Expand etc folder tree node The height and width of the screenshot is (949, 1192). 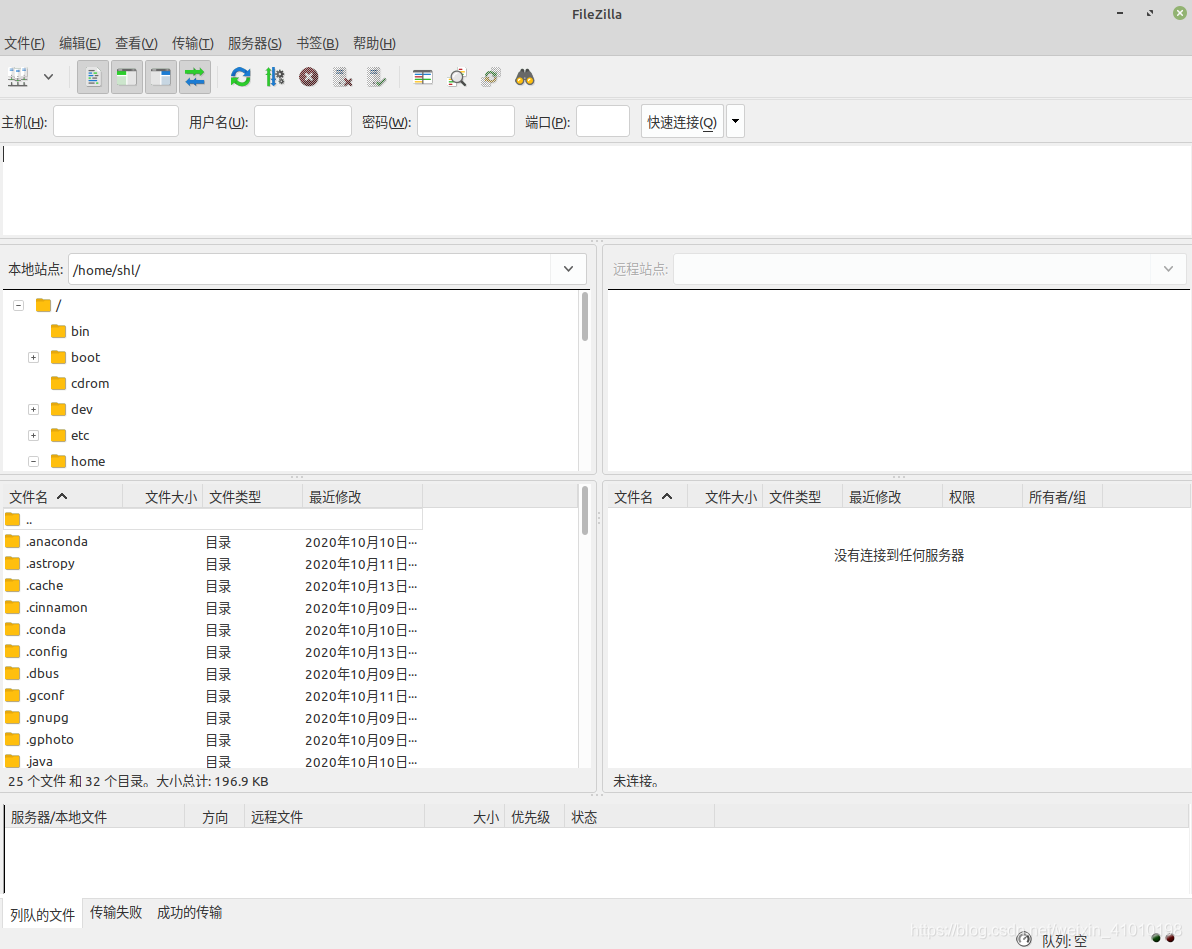[33, 435]
